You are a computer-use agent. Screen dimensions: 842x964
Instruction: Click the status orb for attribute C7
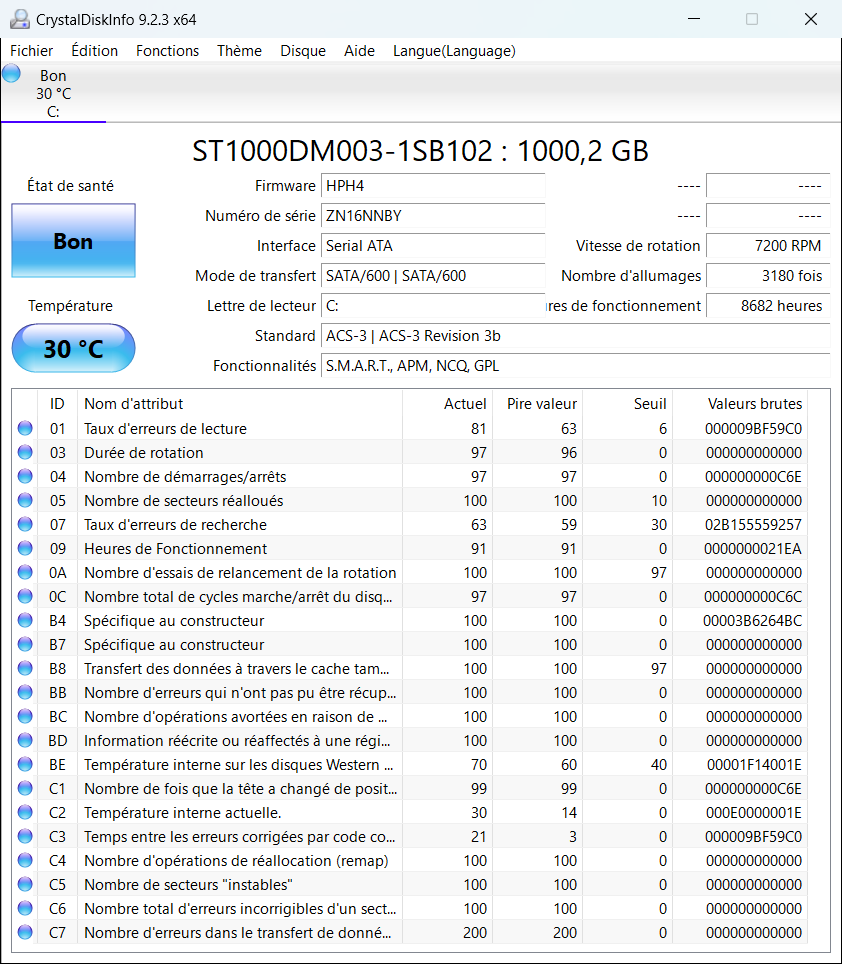[x=25, y=931]
